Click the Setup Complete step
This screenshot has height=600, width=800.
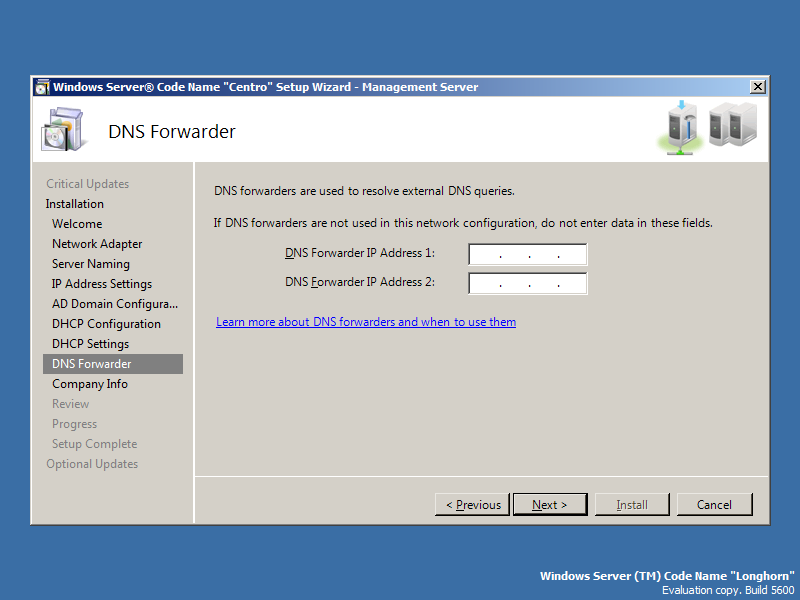(x=94, y=444)
